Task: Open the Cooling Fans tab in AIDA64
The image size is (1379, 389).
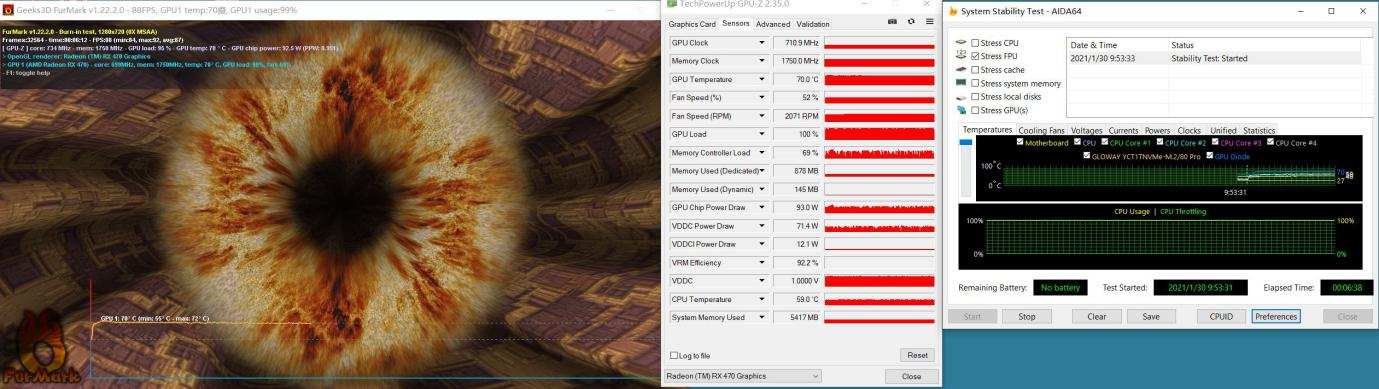Action: [1042, 130]
